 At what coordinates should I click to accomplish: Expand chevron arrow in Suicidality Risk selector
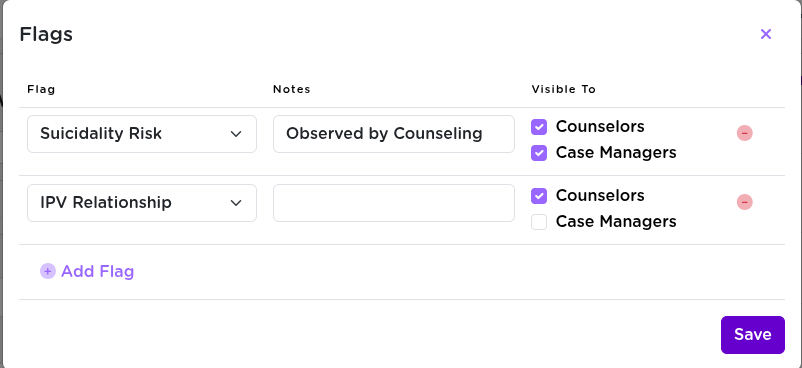(236, 134)
